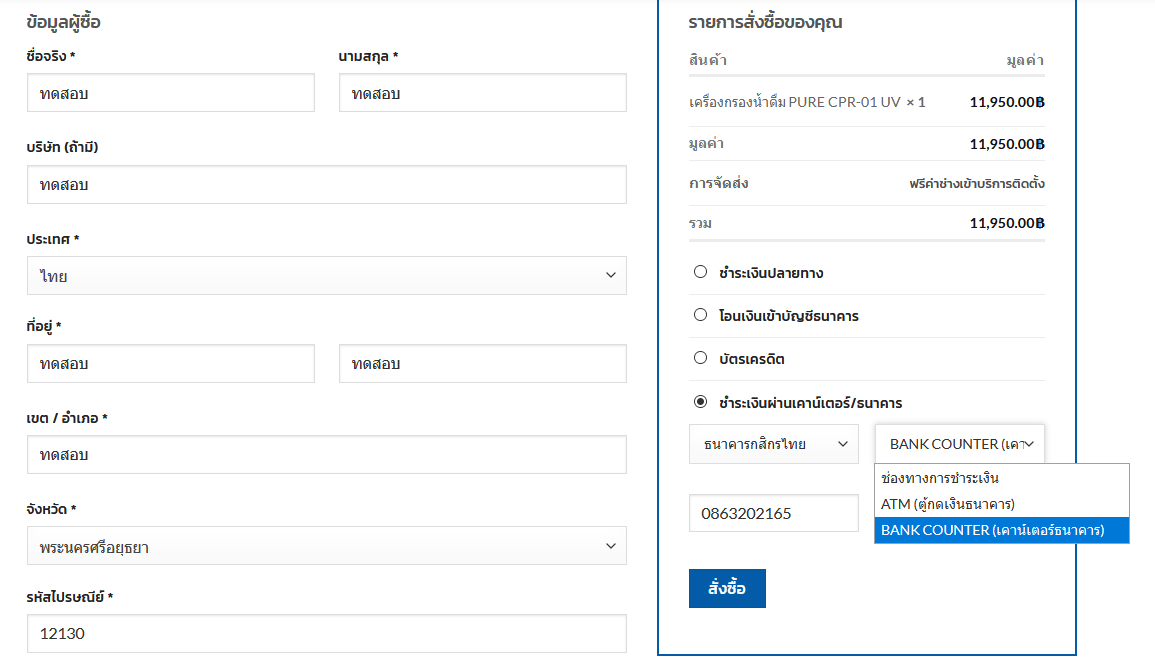Open the country dropdown showing ไทย
The image size is (1155, 661).
click(326, 276)
